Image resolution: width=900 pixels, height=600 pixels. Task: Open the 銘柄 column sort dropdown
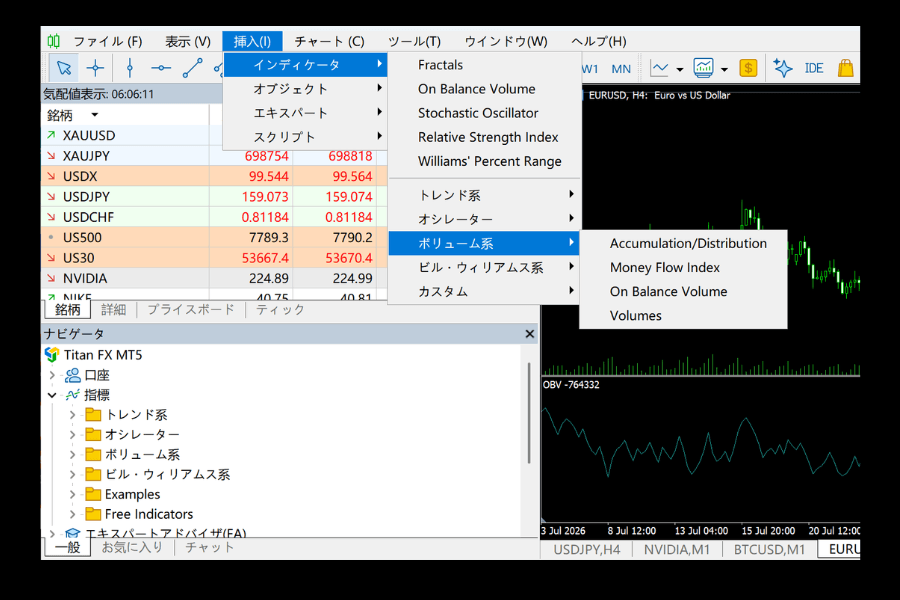(x=95, y=115)
